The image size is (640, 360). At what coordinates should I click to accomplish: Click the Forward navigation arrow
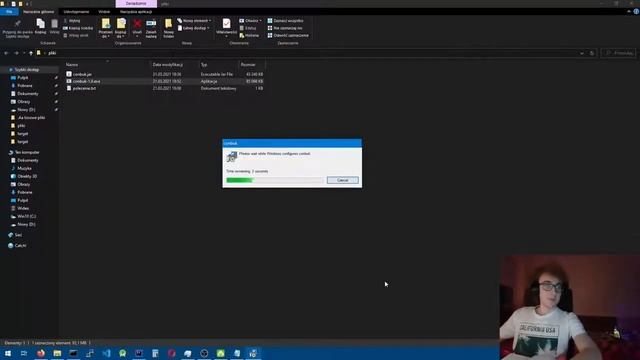[16, 53]
